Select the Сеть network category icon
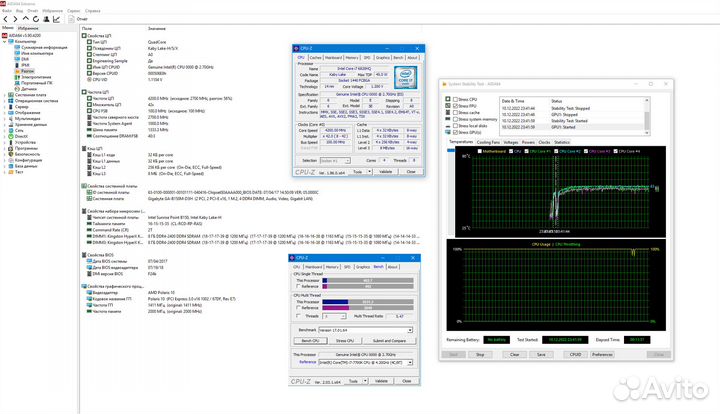Screen dimensions: 720x414 [11, 130]
